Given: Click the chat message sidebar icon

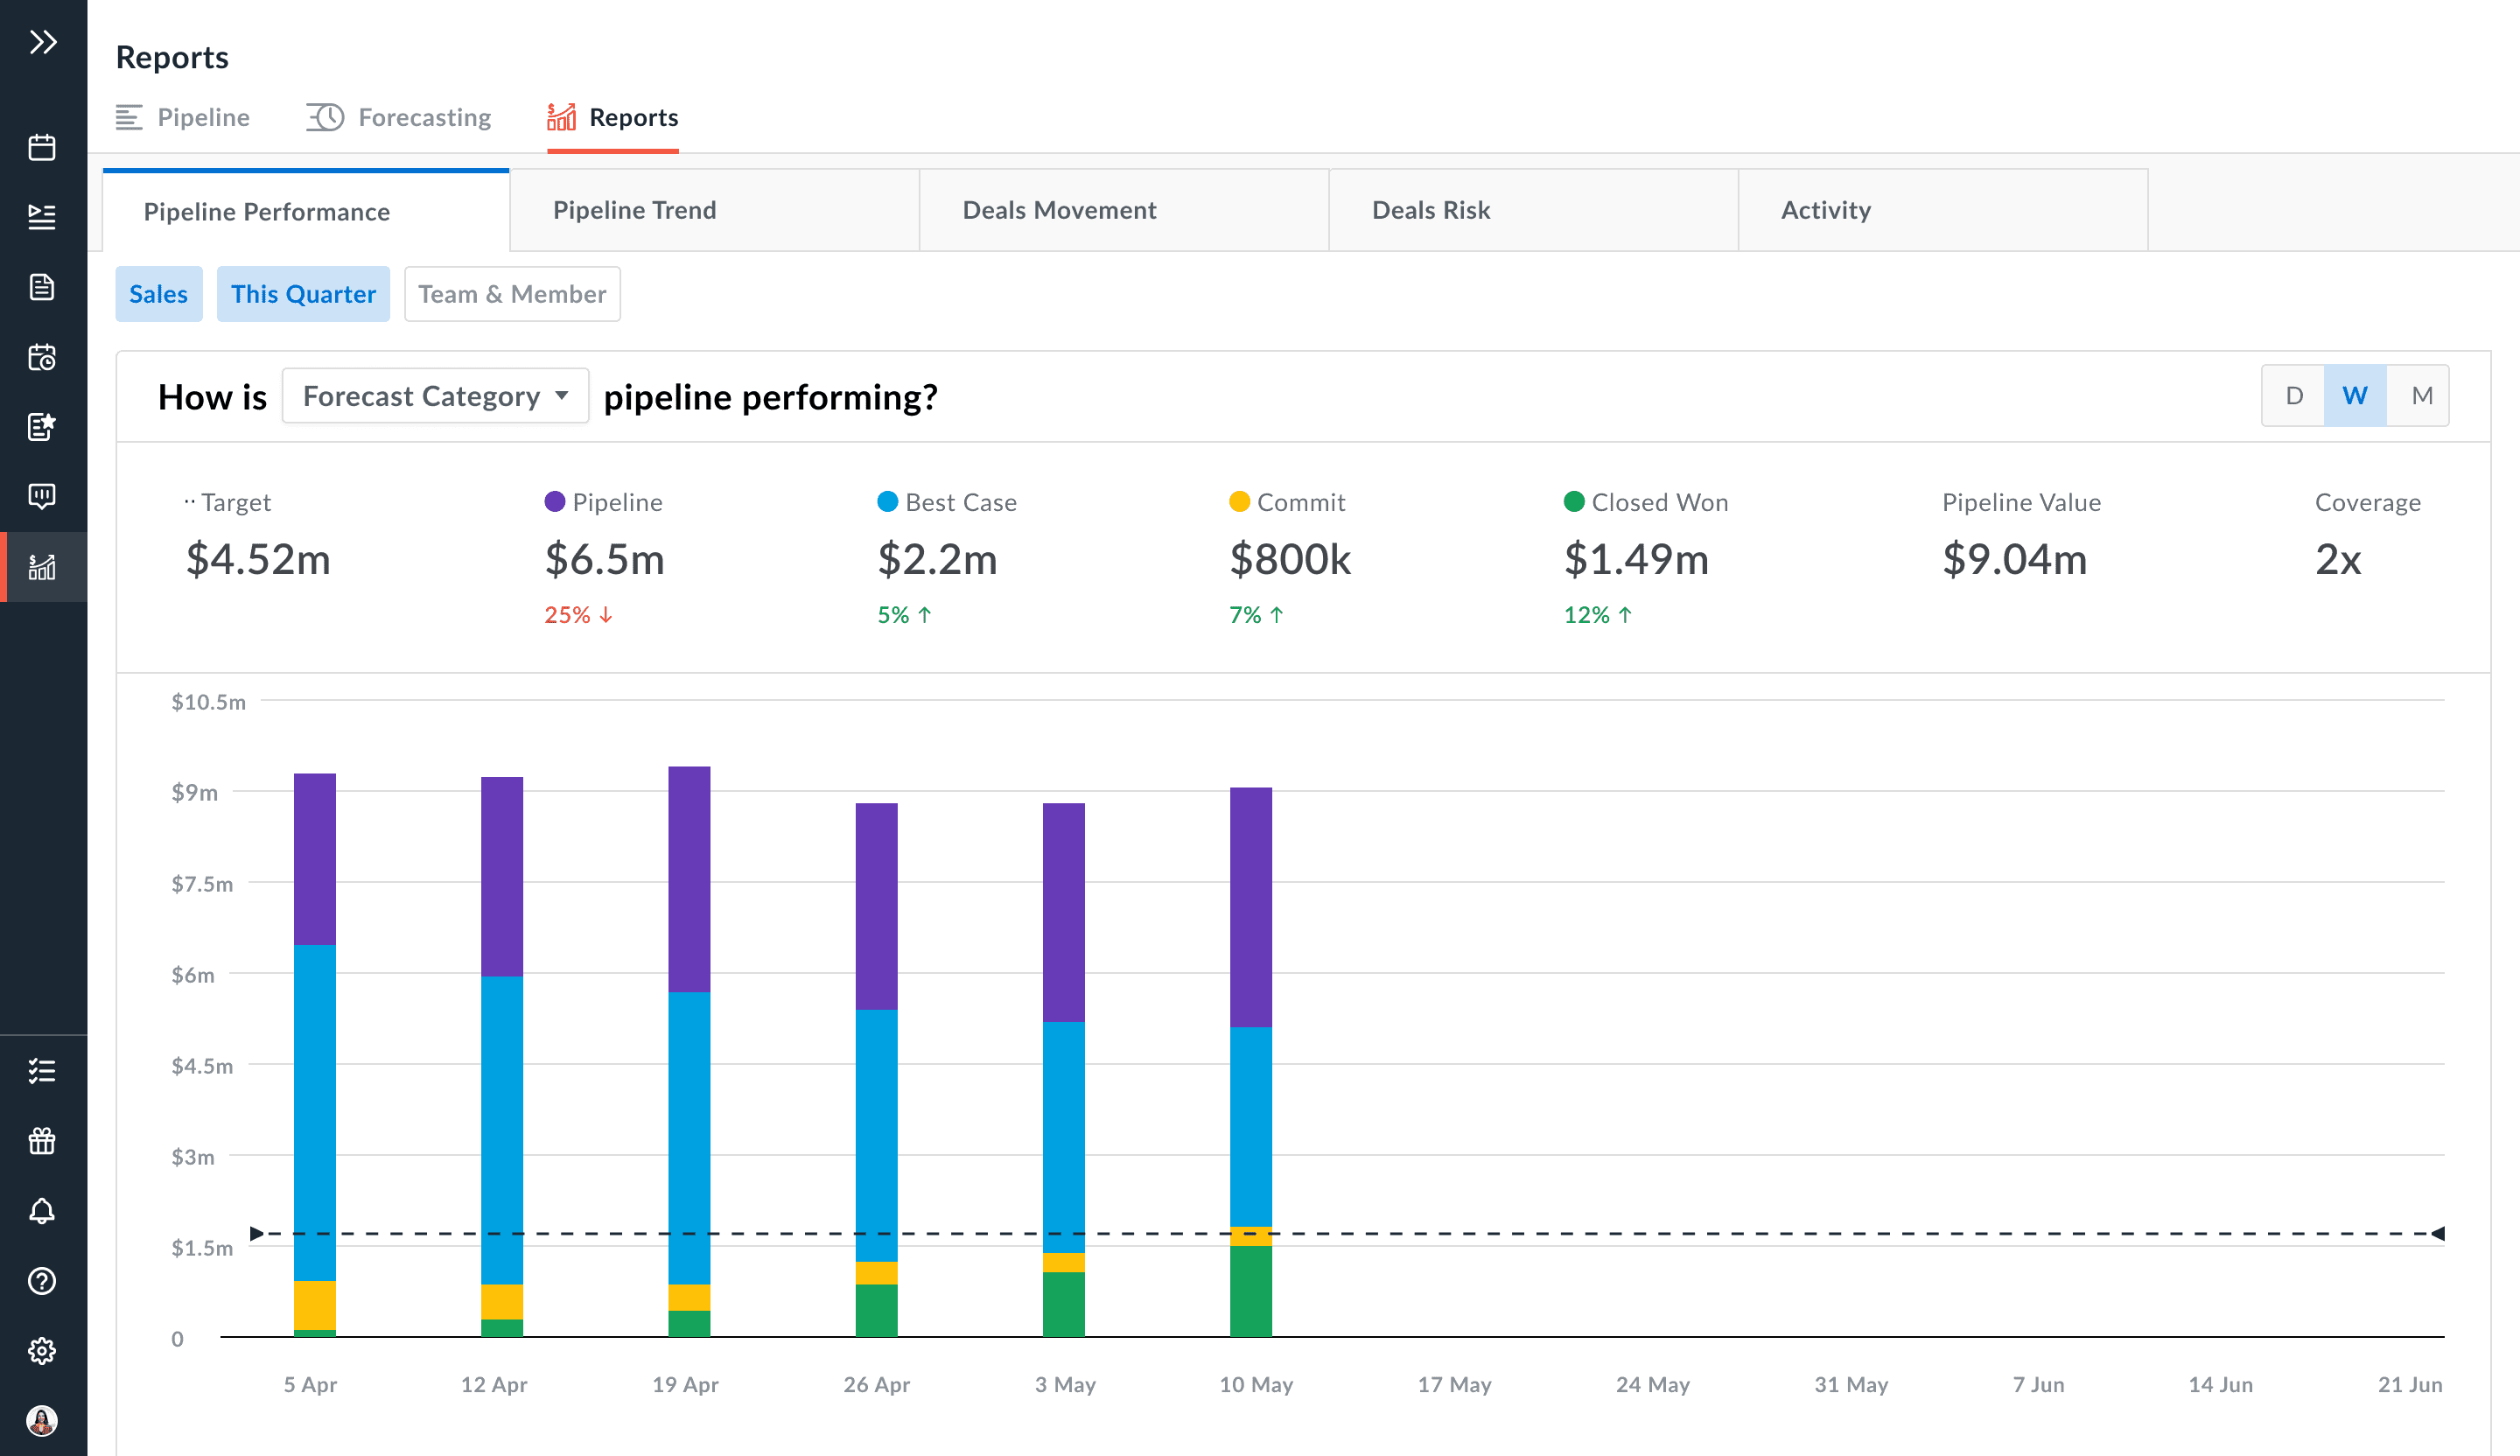Looking at the screenshot, I should pyautogui.click(x=42, y=496).
